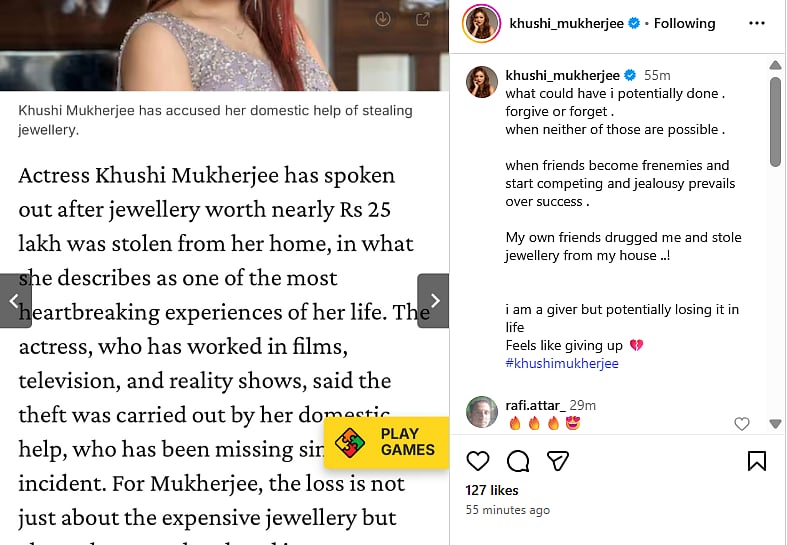Image resolution: width=787 pixels, height=545 pixels.
Task: Save the post with bookmark icon
Action: (757, 461)
